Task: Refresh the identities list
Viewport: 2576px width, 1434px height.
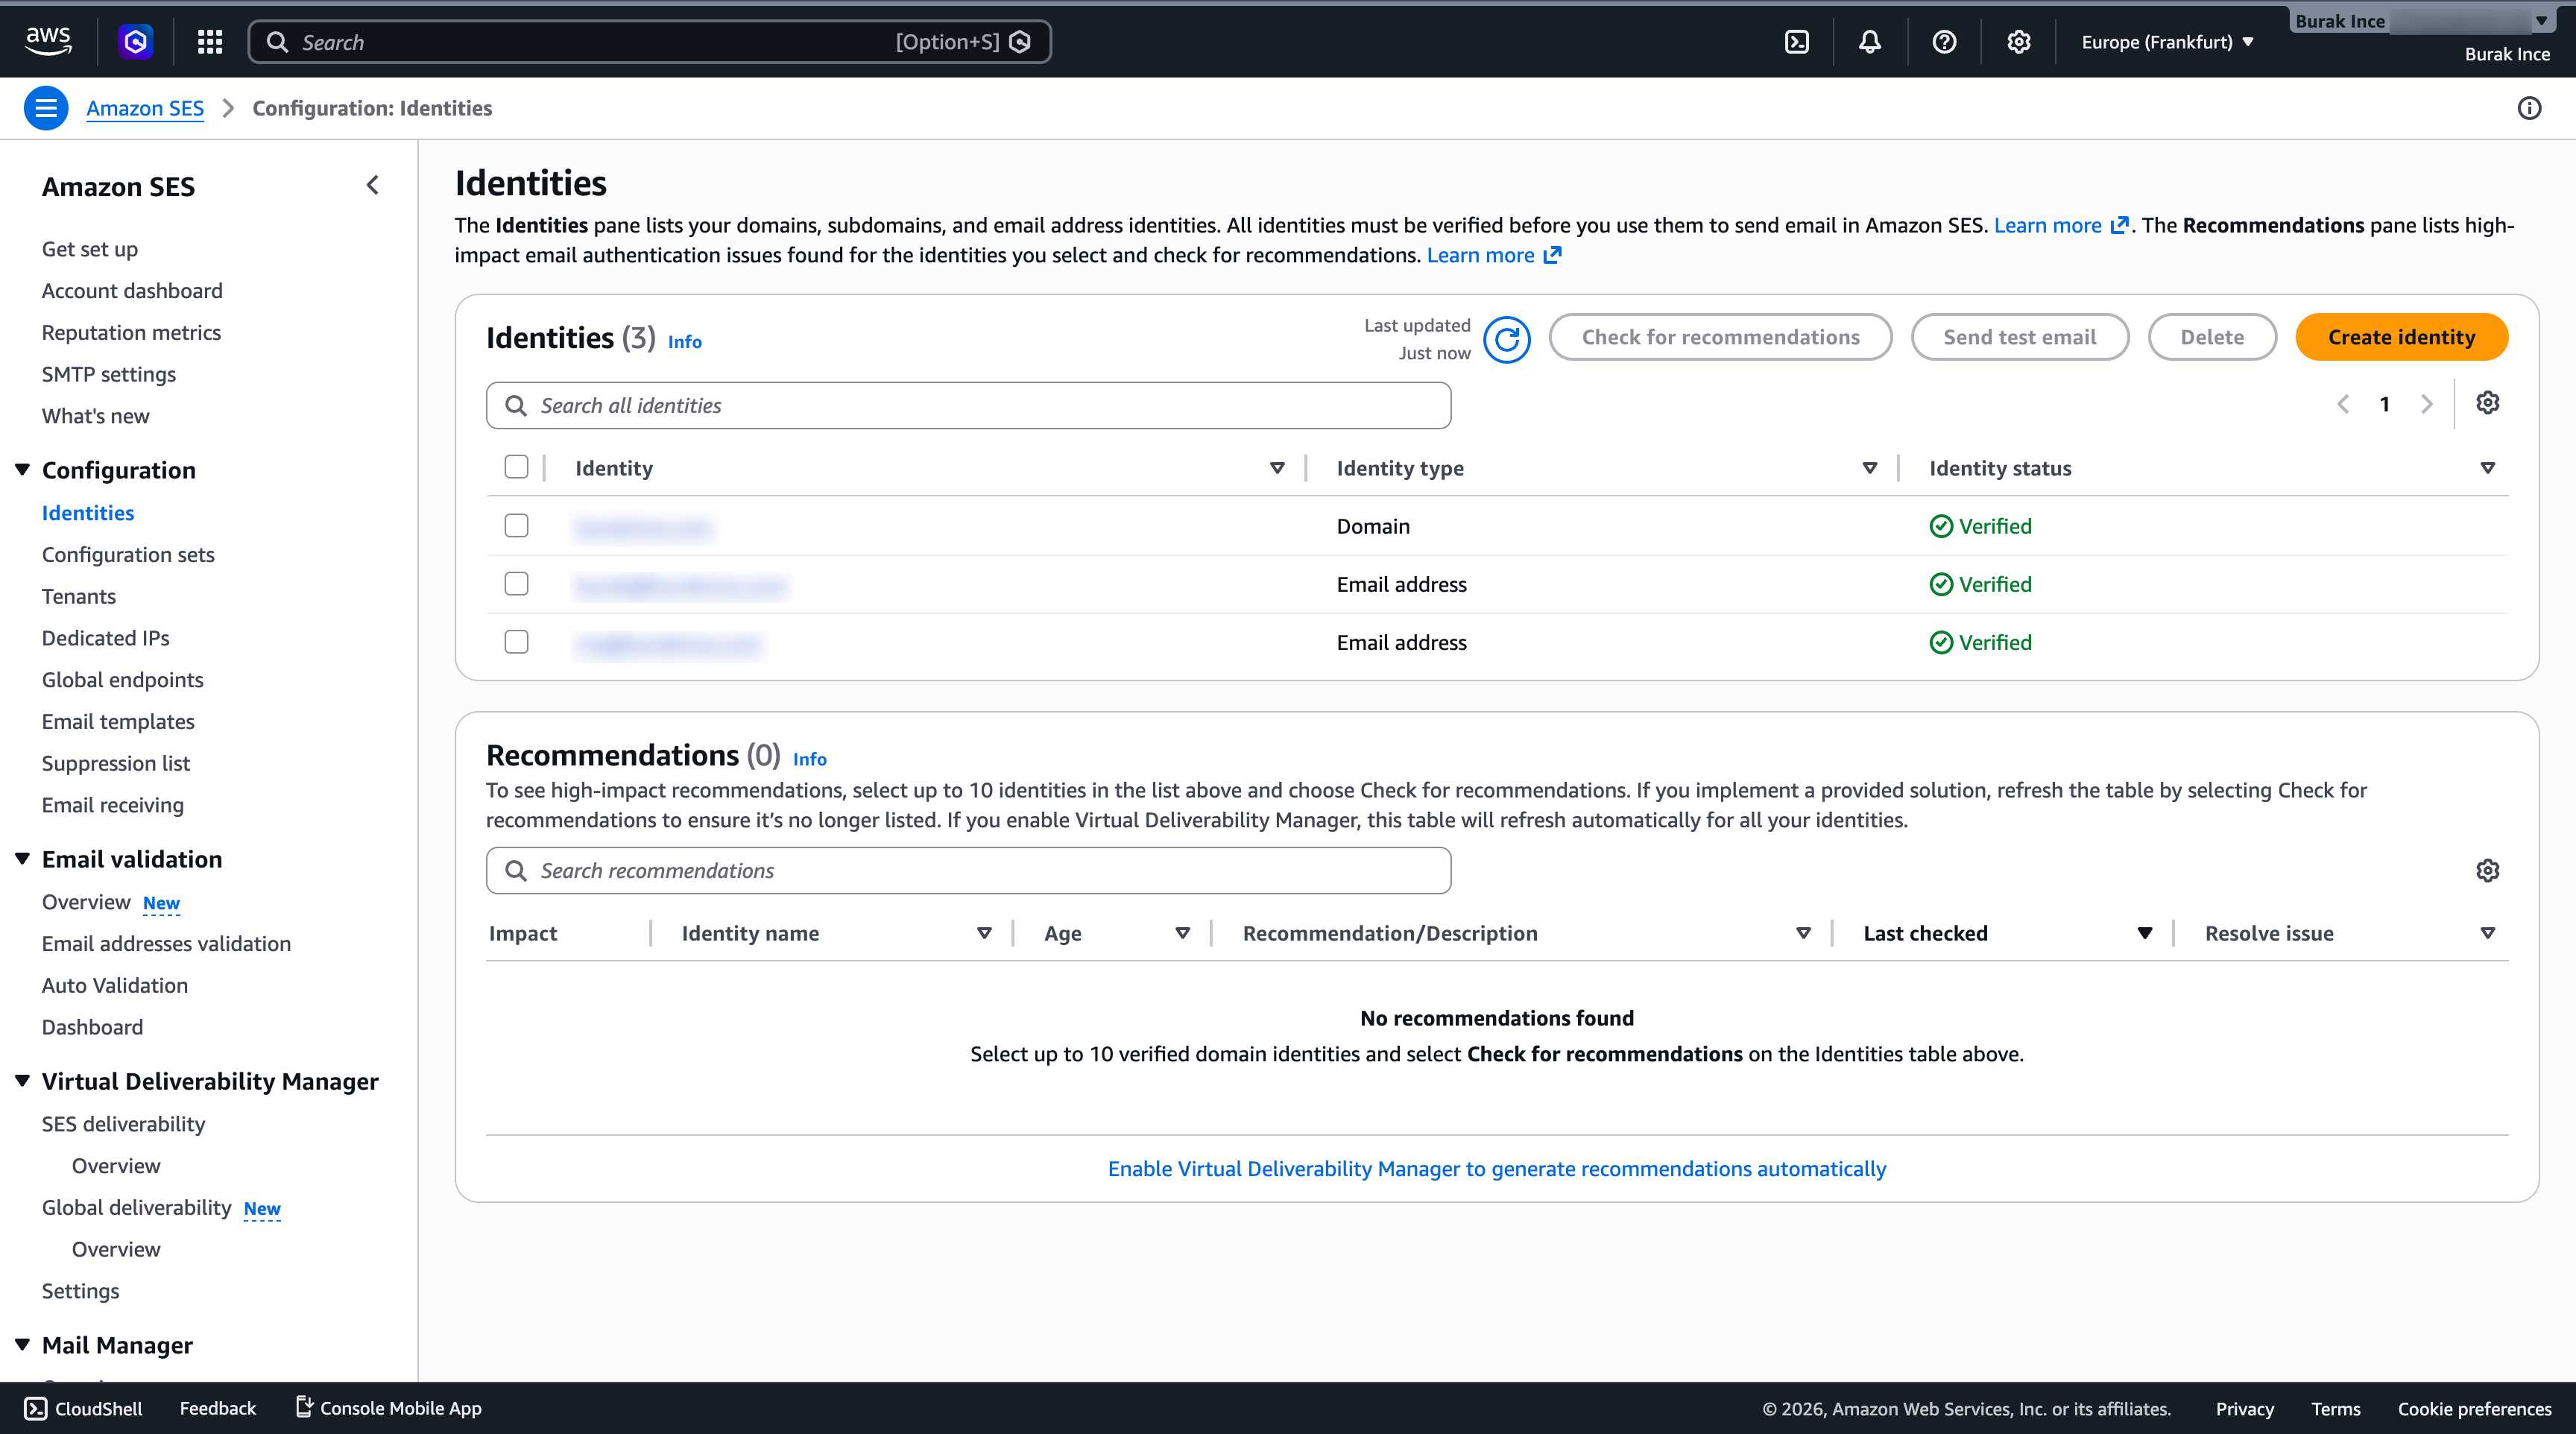Action: [x=1507, y=340]
